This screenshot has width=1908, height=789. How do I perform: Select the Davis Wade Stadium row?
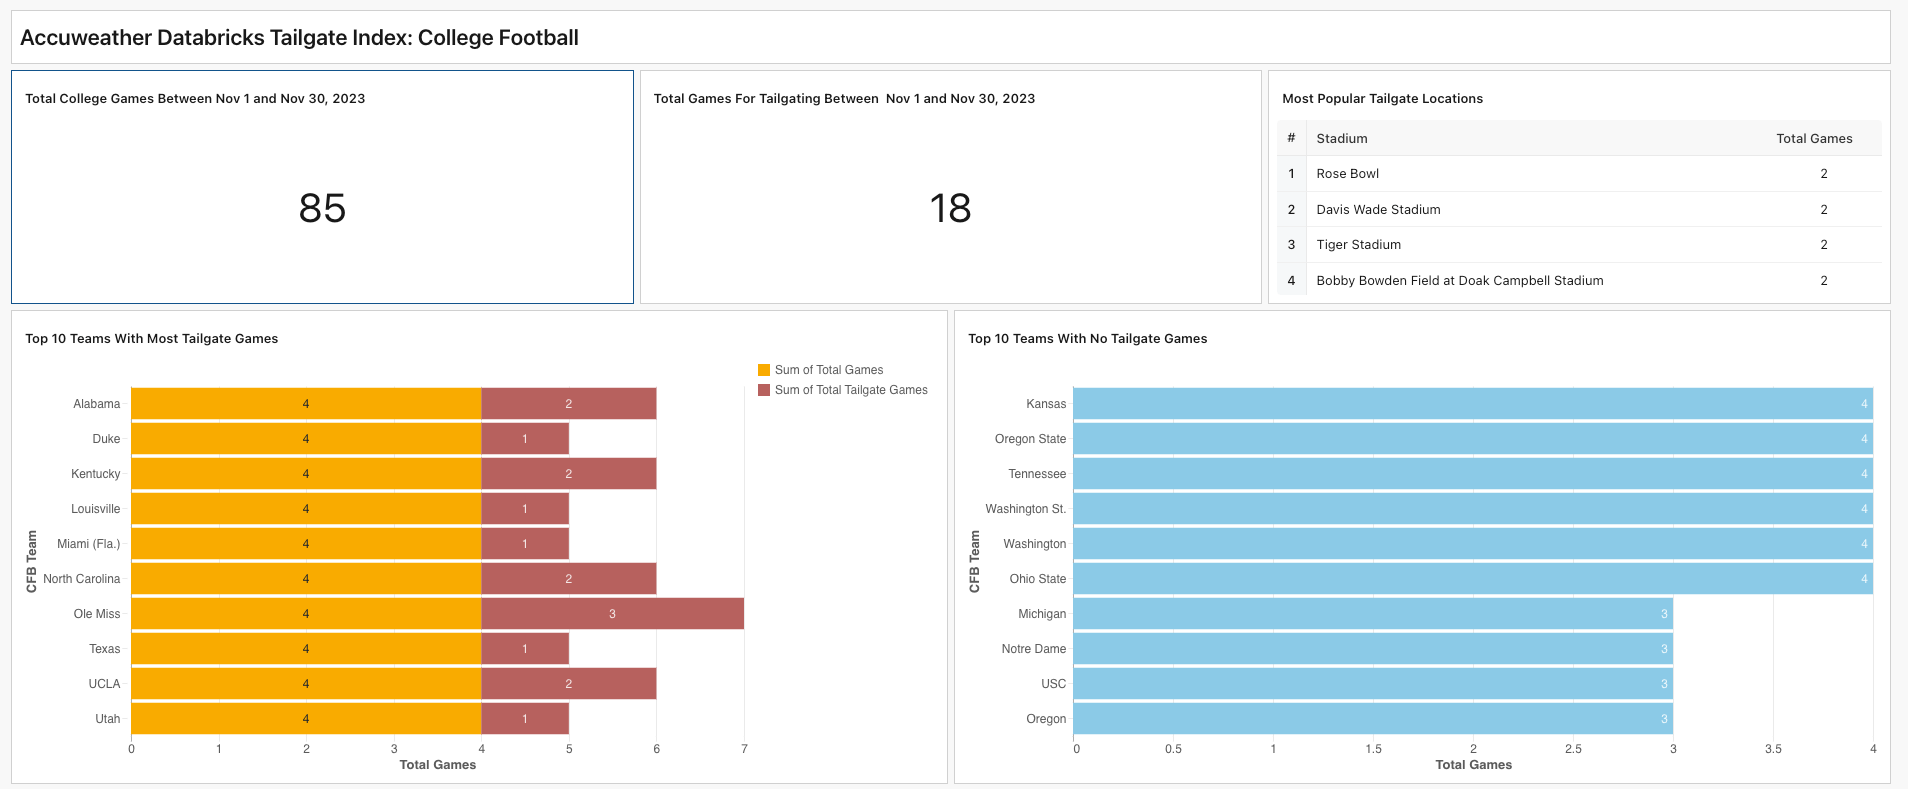1378,210
